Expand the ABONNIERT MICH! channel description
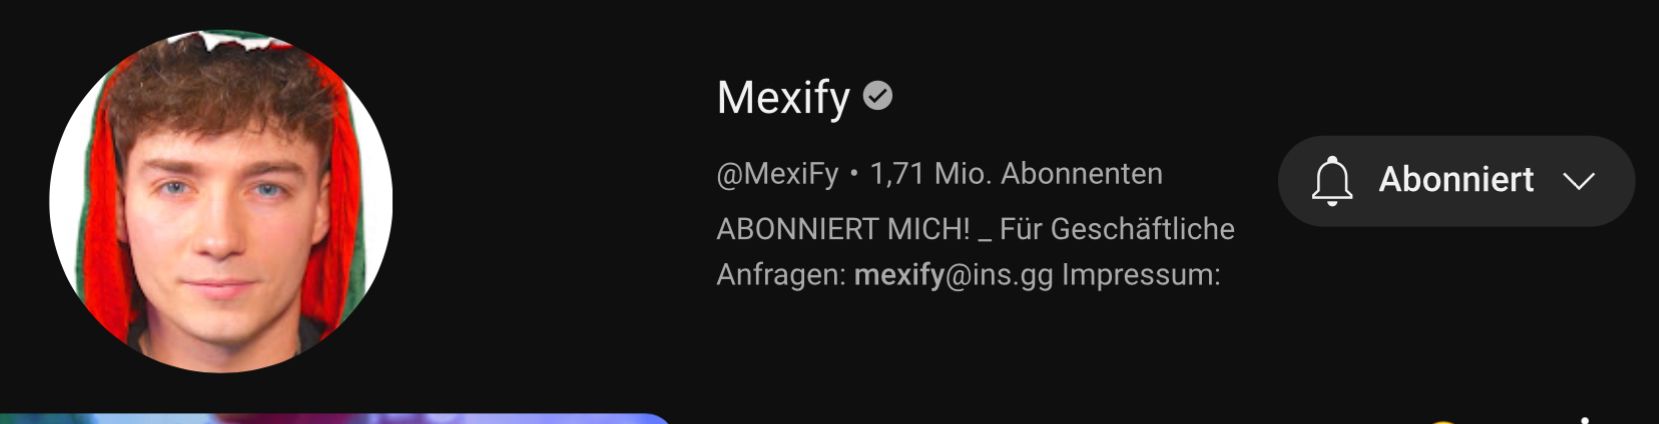The image size is (1659, 424). coord(976,251)
